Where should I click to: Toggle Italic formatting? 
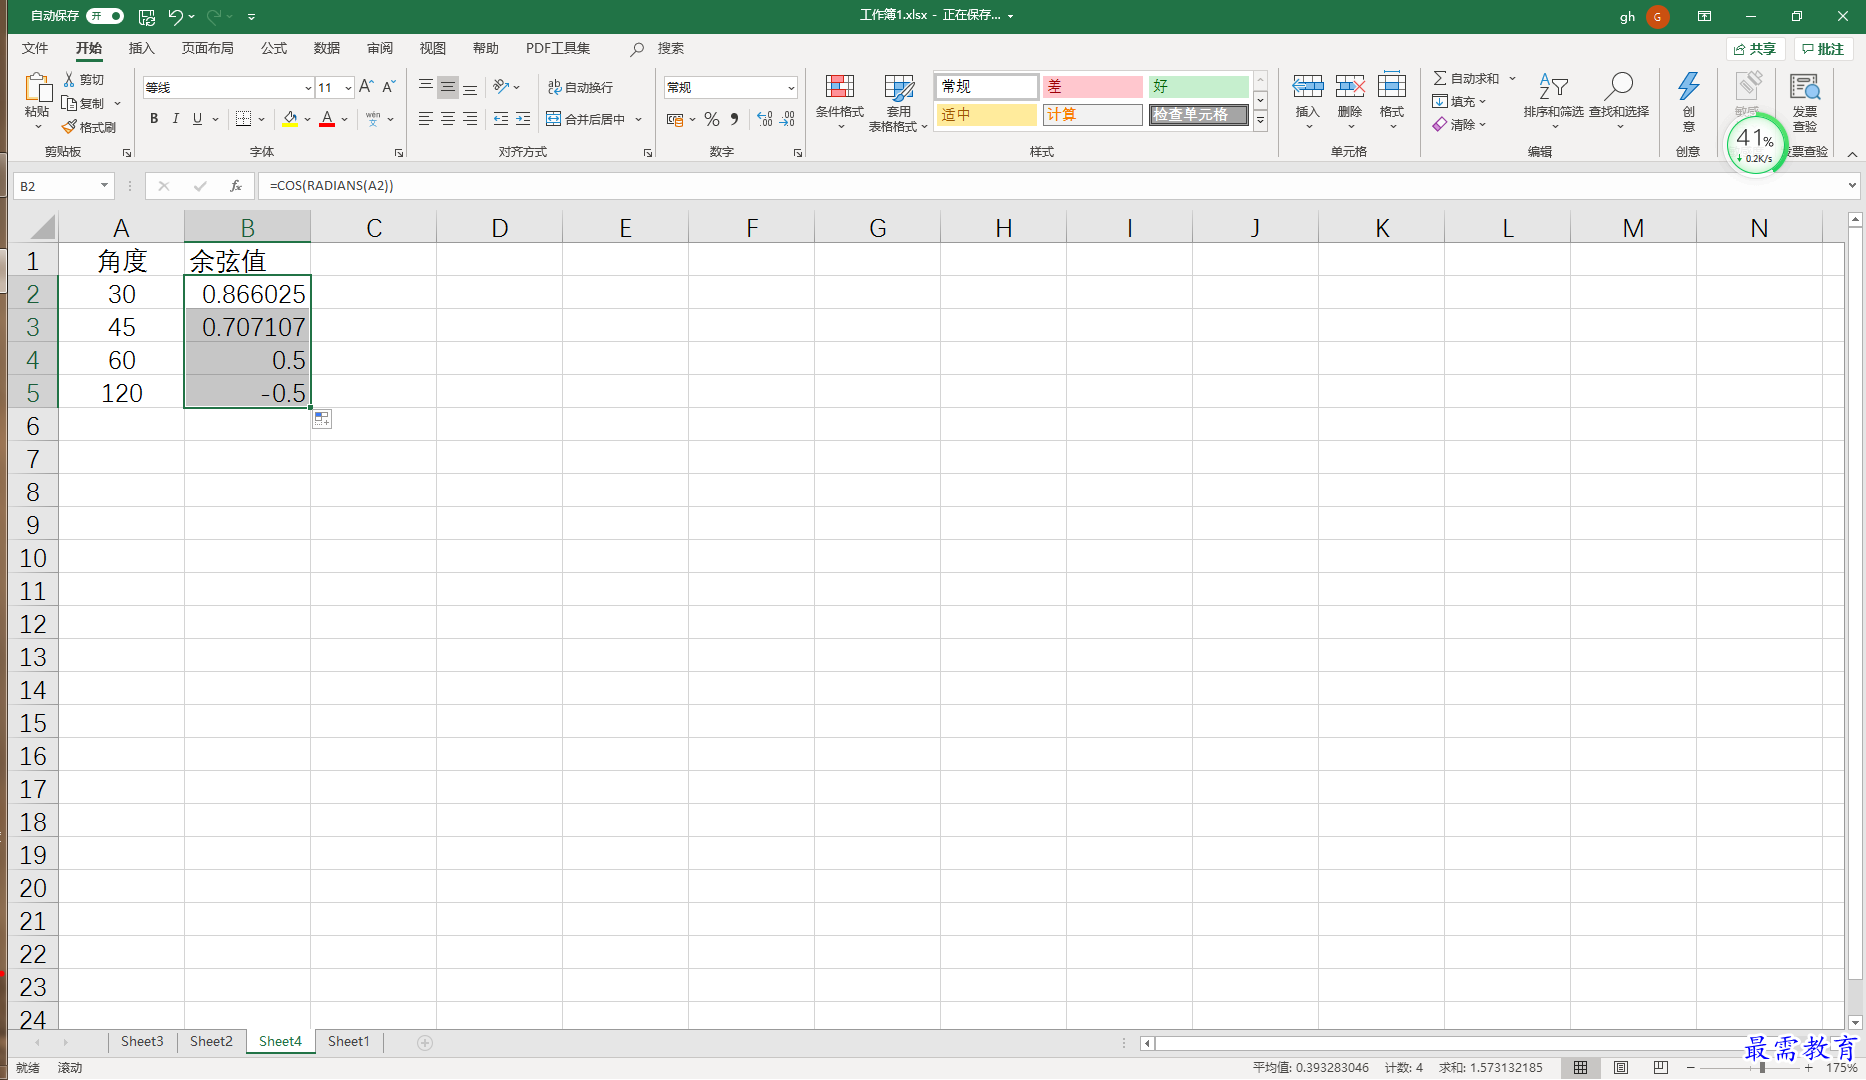[x=176, y=119]
